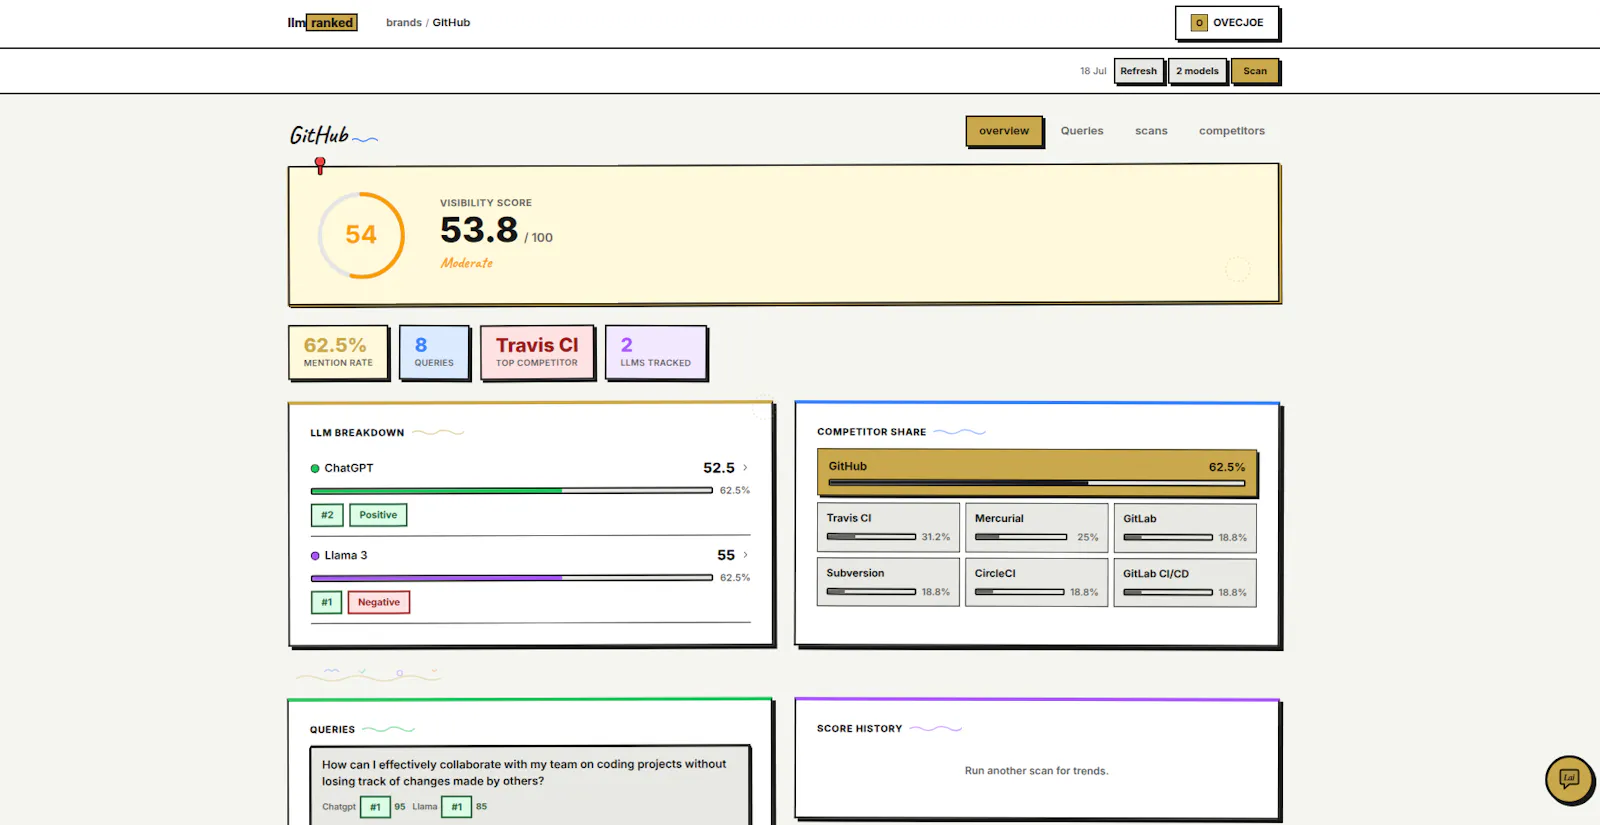Click the ChatGPT mention rate progress bar

click(511, 490)
